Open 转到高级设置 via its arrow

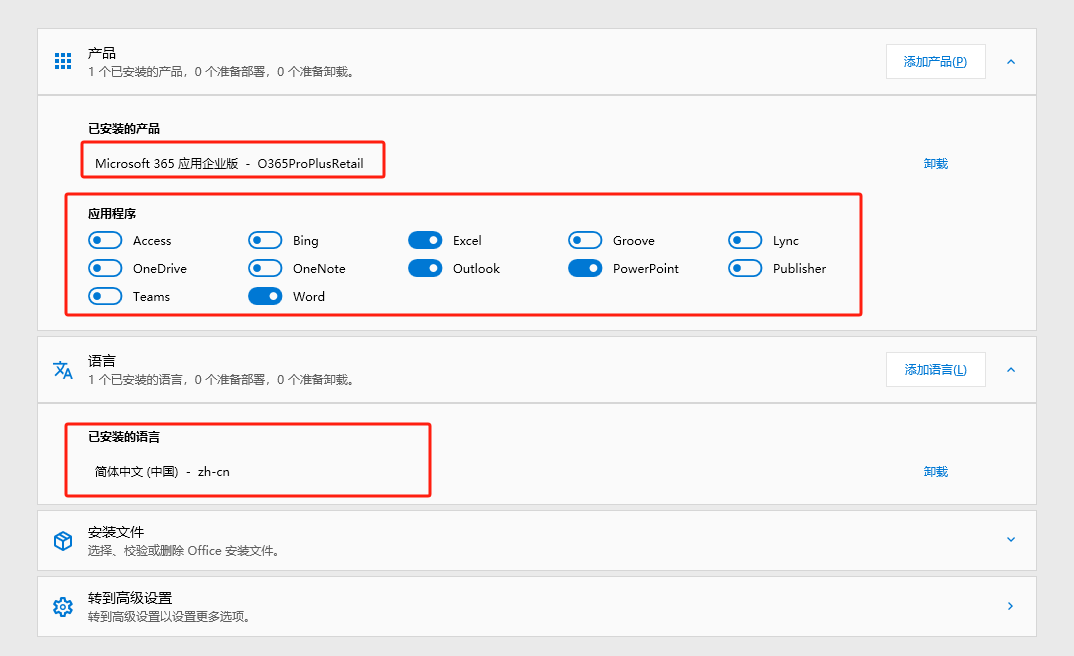click(x=1011, y=606)
